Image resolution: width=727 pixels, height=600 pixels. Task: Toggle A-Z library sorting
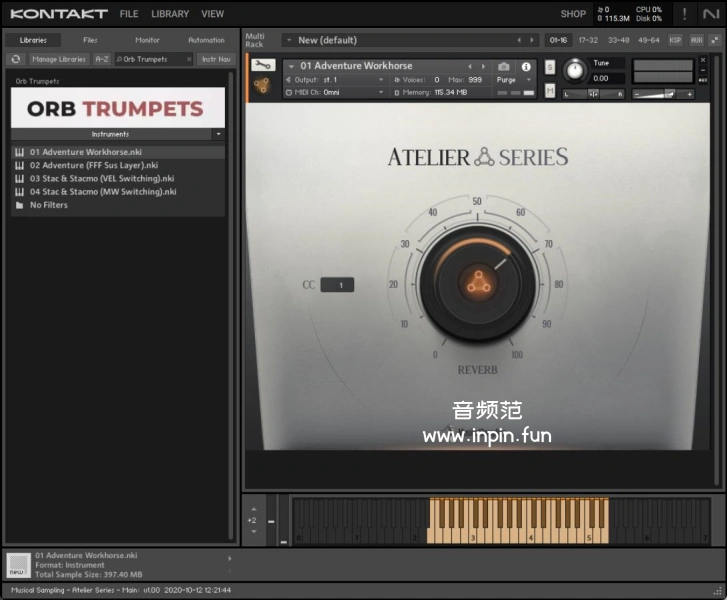coord(102,59)
